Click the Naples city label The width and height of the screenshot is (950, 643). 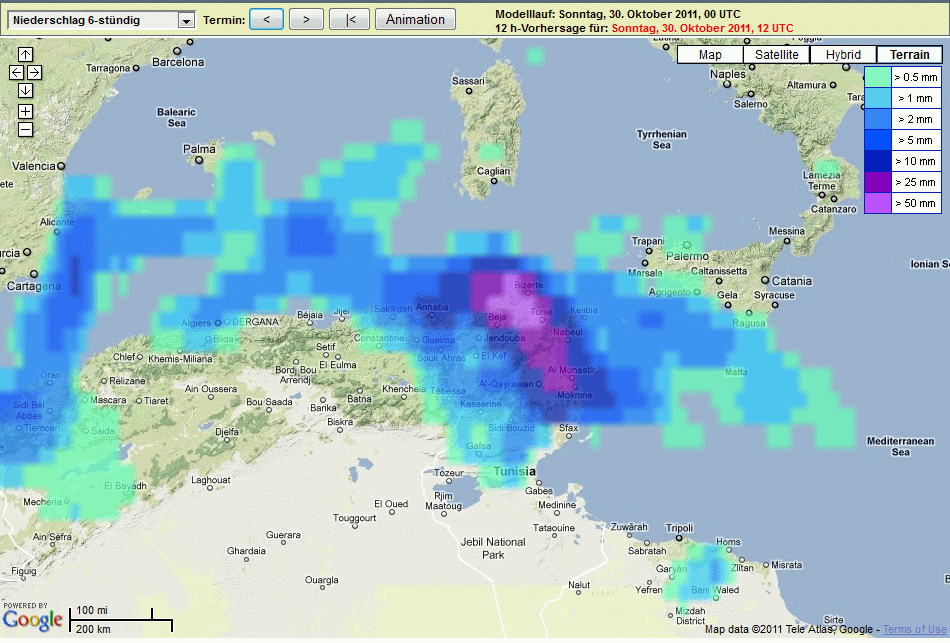728,74
